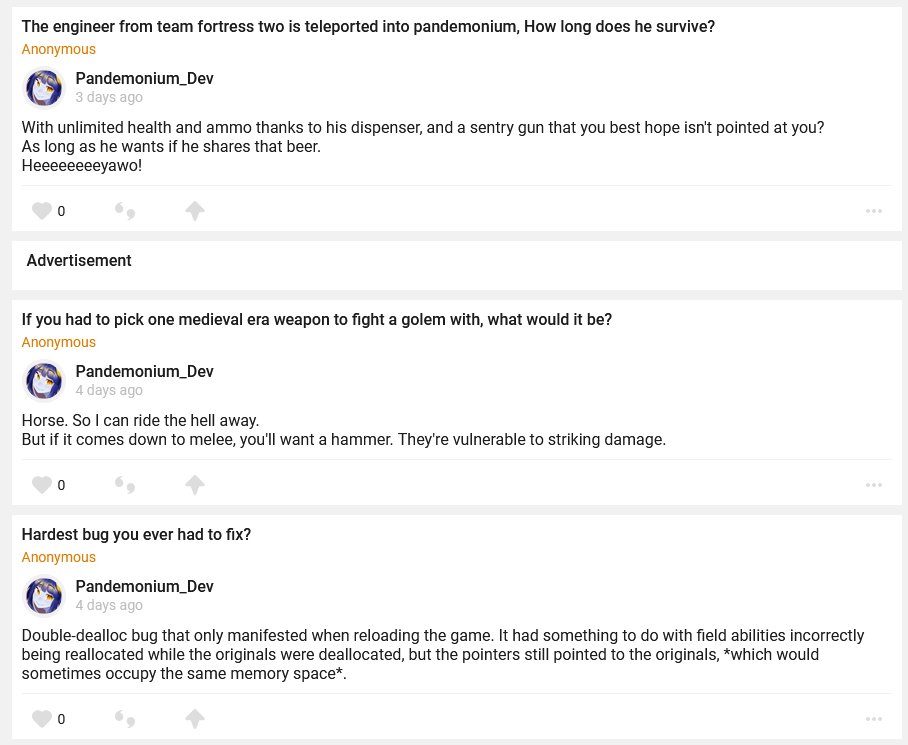This screenshot has height=745, width=908.
Task: Open the medieval weapon golem question title
Action: pos(316,320)
